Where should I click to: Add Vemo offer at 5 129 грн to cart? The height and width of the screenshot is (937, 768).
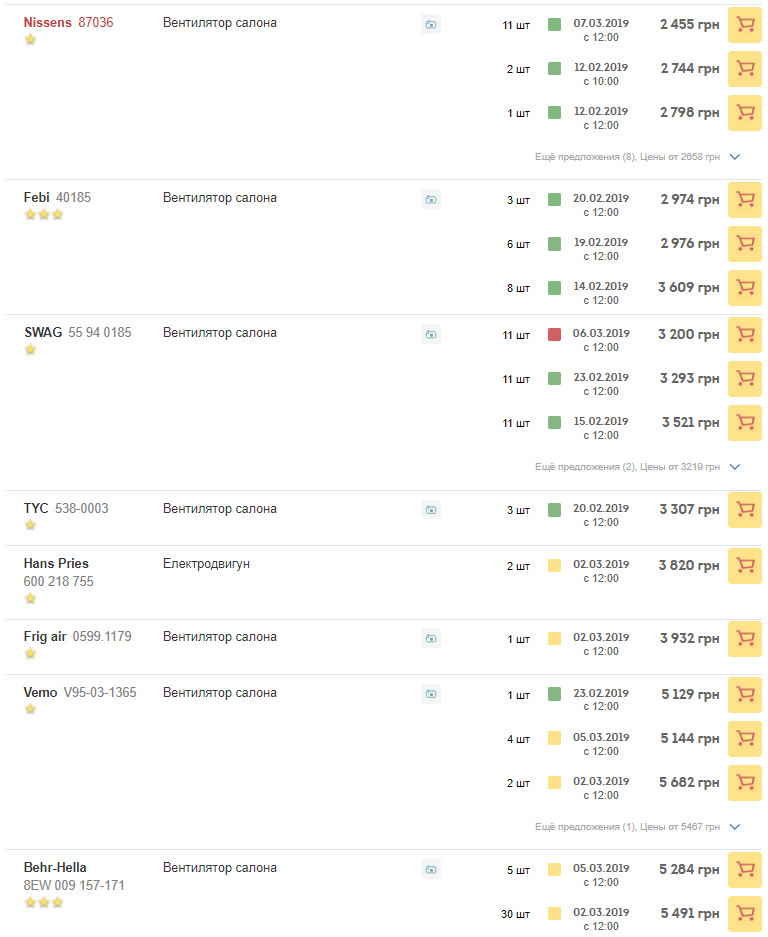coord(745,694)
